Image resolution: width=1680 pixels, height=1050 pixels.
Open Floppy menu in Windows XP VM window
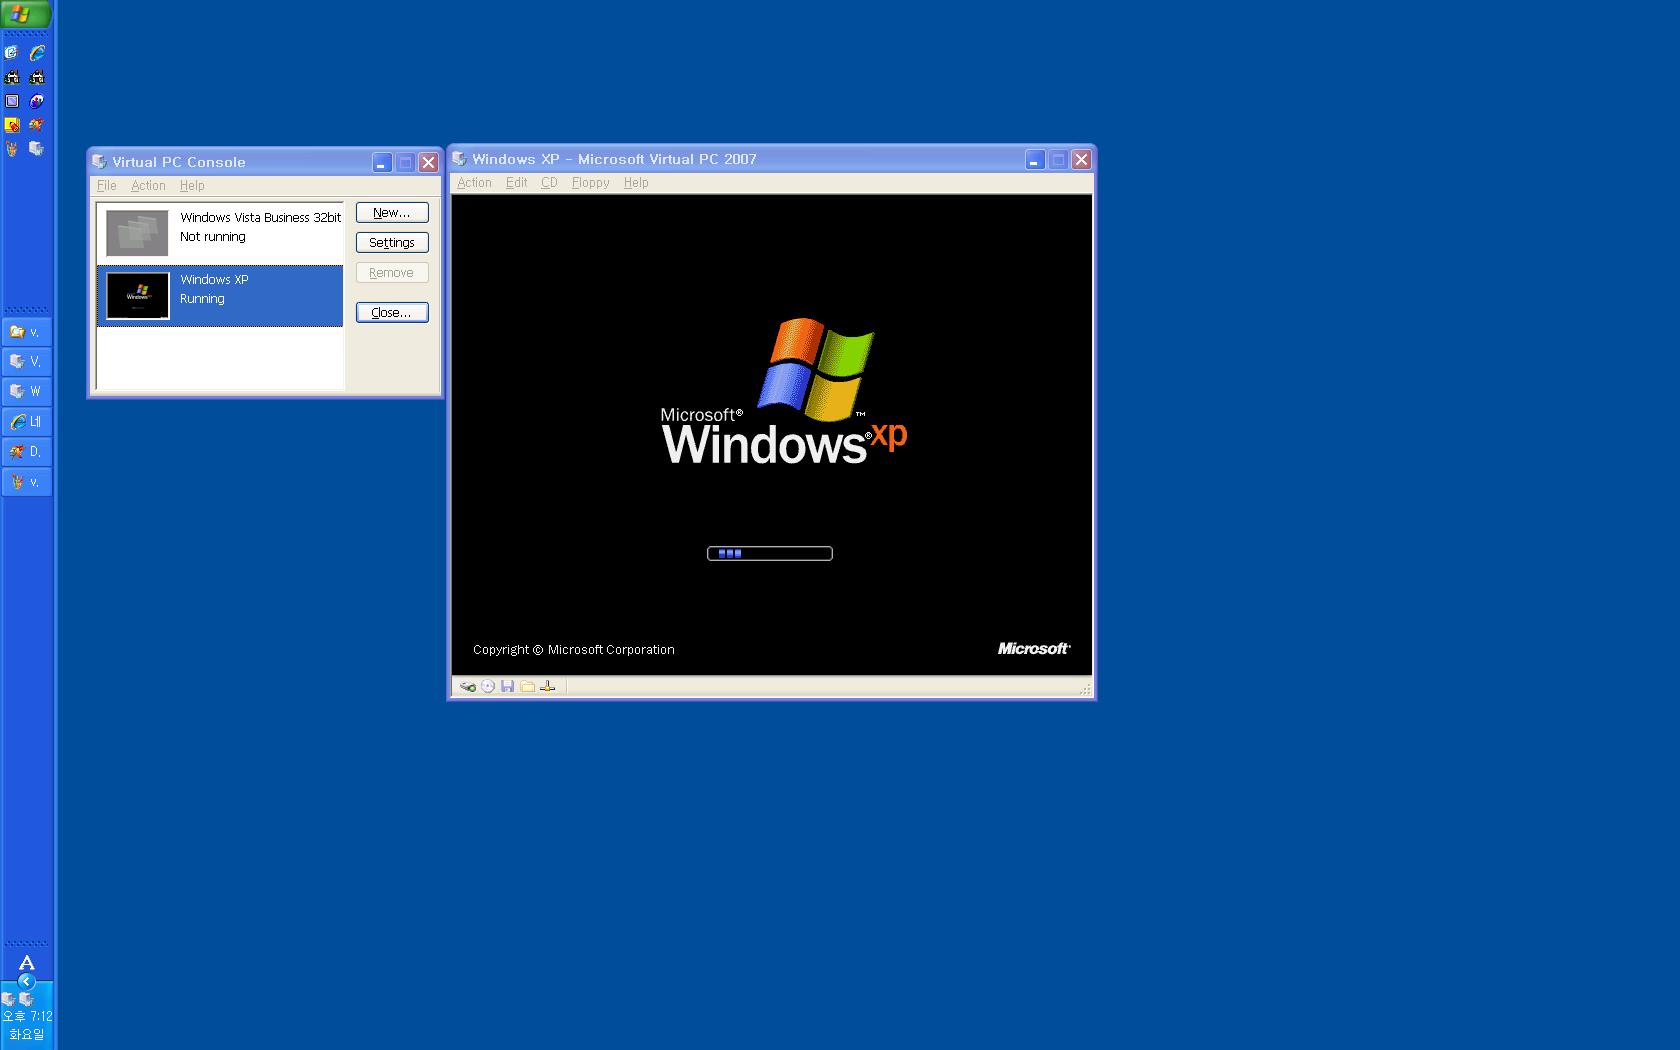(x=590, y=183)
